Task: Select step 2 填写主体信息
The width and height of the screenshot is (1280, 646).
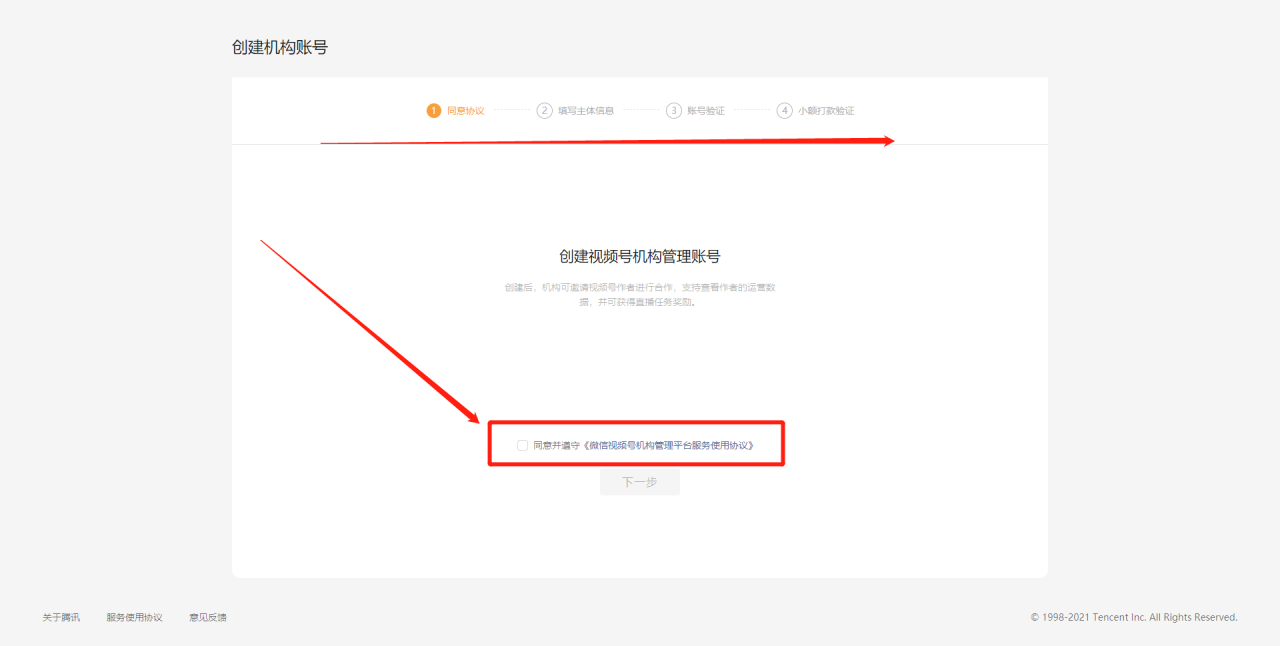Action: tap(576, 111)
